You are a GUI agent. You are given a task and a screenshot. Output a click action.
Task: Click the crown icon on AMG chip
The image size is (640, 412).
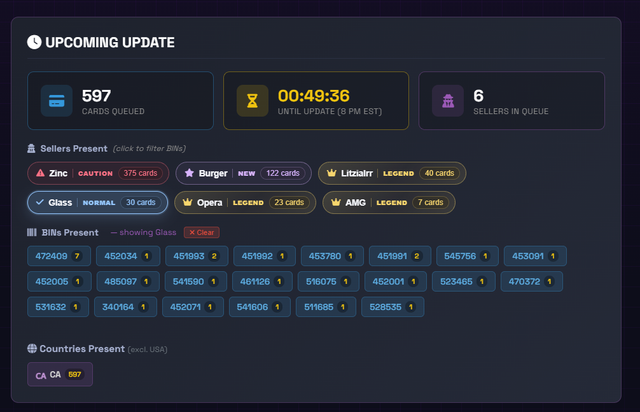point(336,202)
